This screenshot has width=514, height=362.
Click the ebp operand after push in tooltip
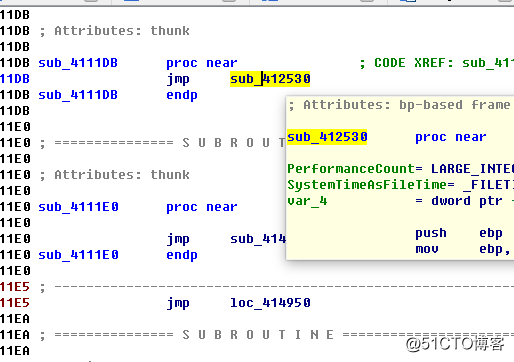coord(491,234)
